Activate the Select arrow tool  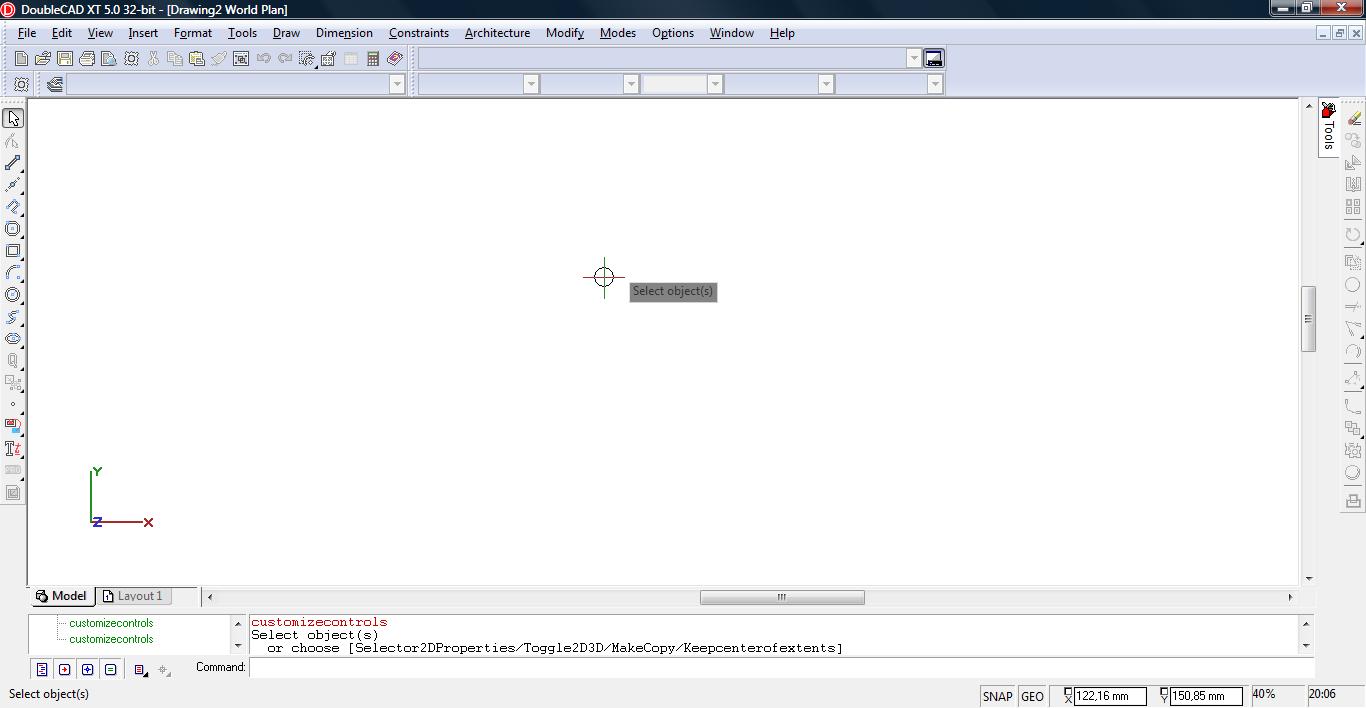tap(13, 119)
